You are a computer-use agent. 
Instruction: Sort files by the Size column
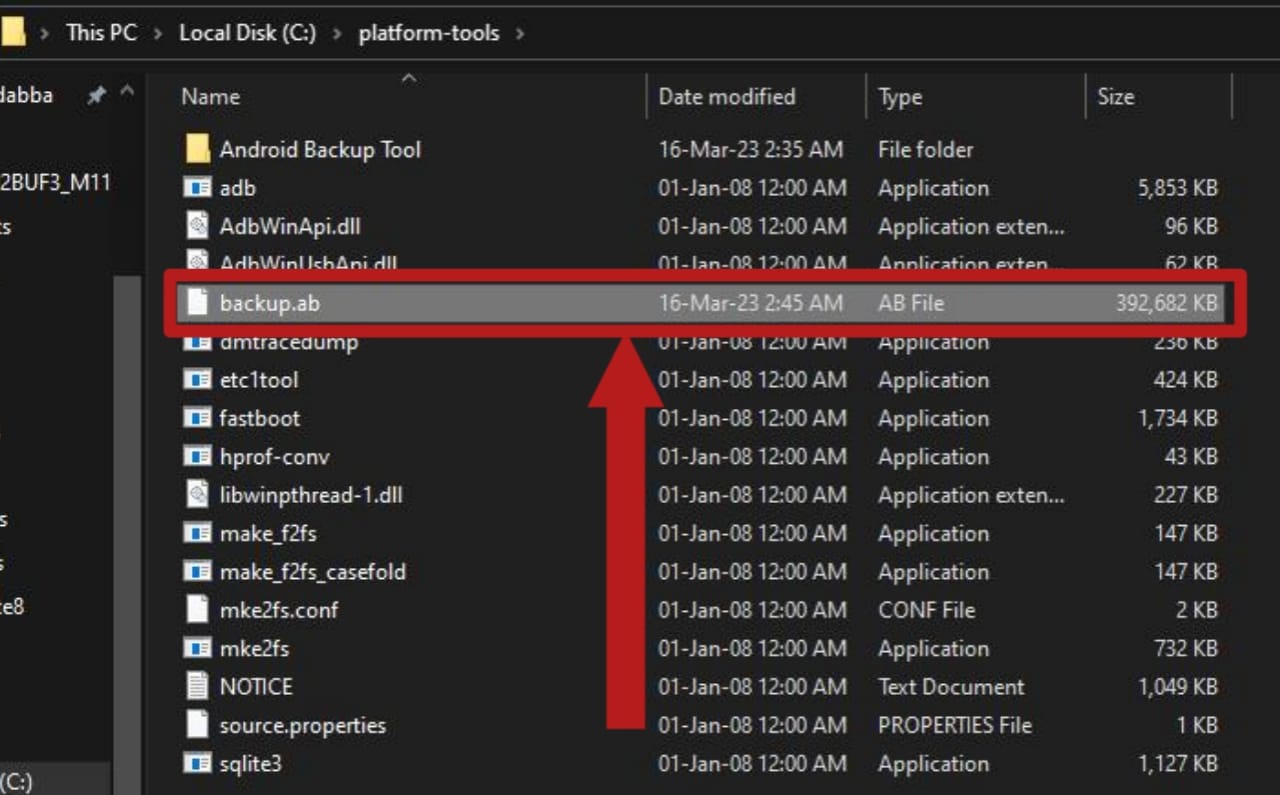click(x=1115, y=97)
